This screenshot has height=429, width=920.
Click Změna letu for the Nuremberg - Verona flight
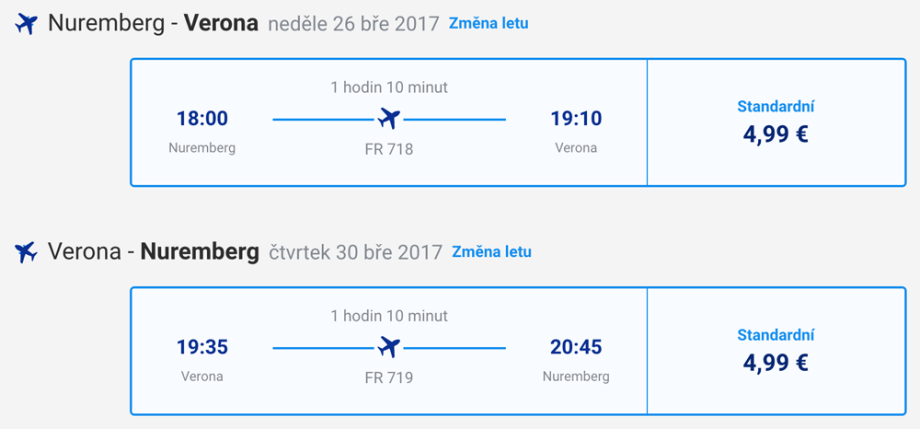(489, 22)
